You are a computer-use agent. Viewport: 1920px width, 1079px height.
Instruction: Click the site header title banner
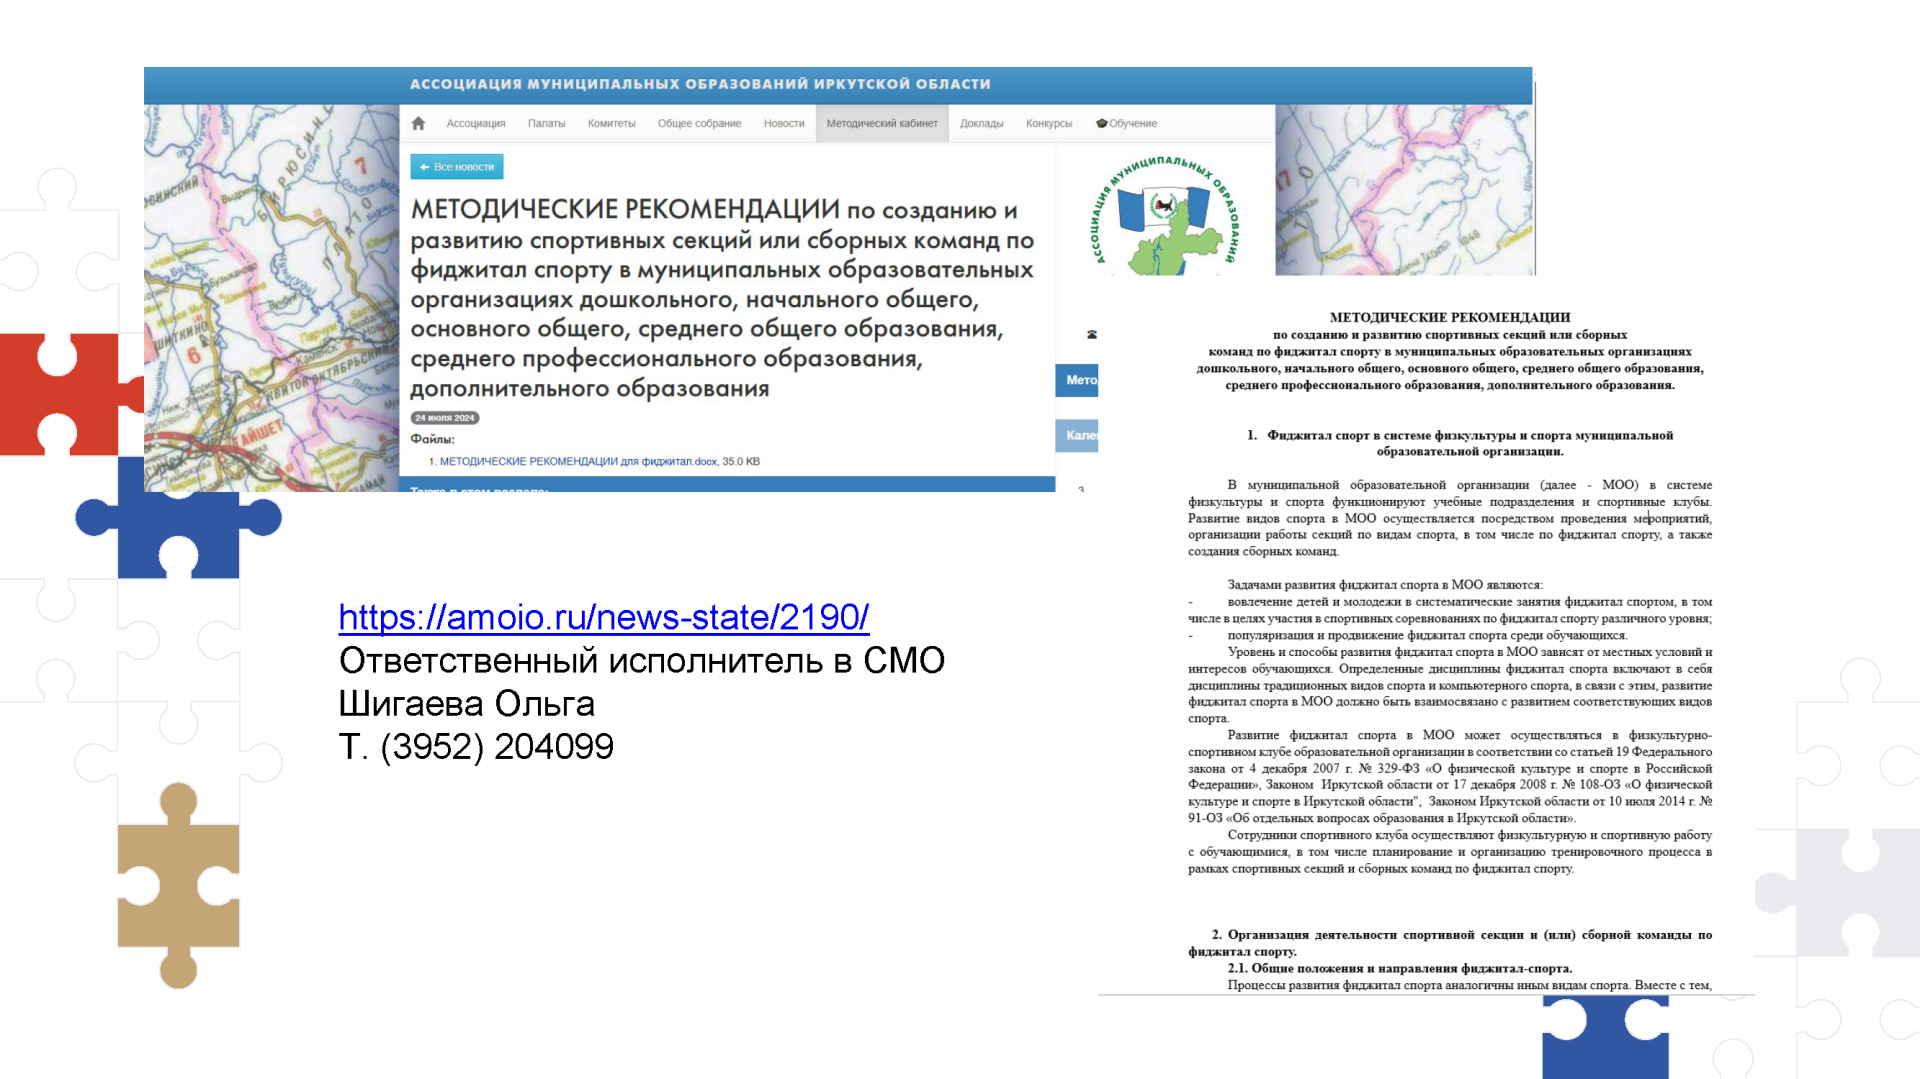pos(700,84)
